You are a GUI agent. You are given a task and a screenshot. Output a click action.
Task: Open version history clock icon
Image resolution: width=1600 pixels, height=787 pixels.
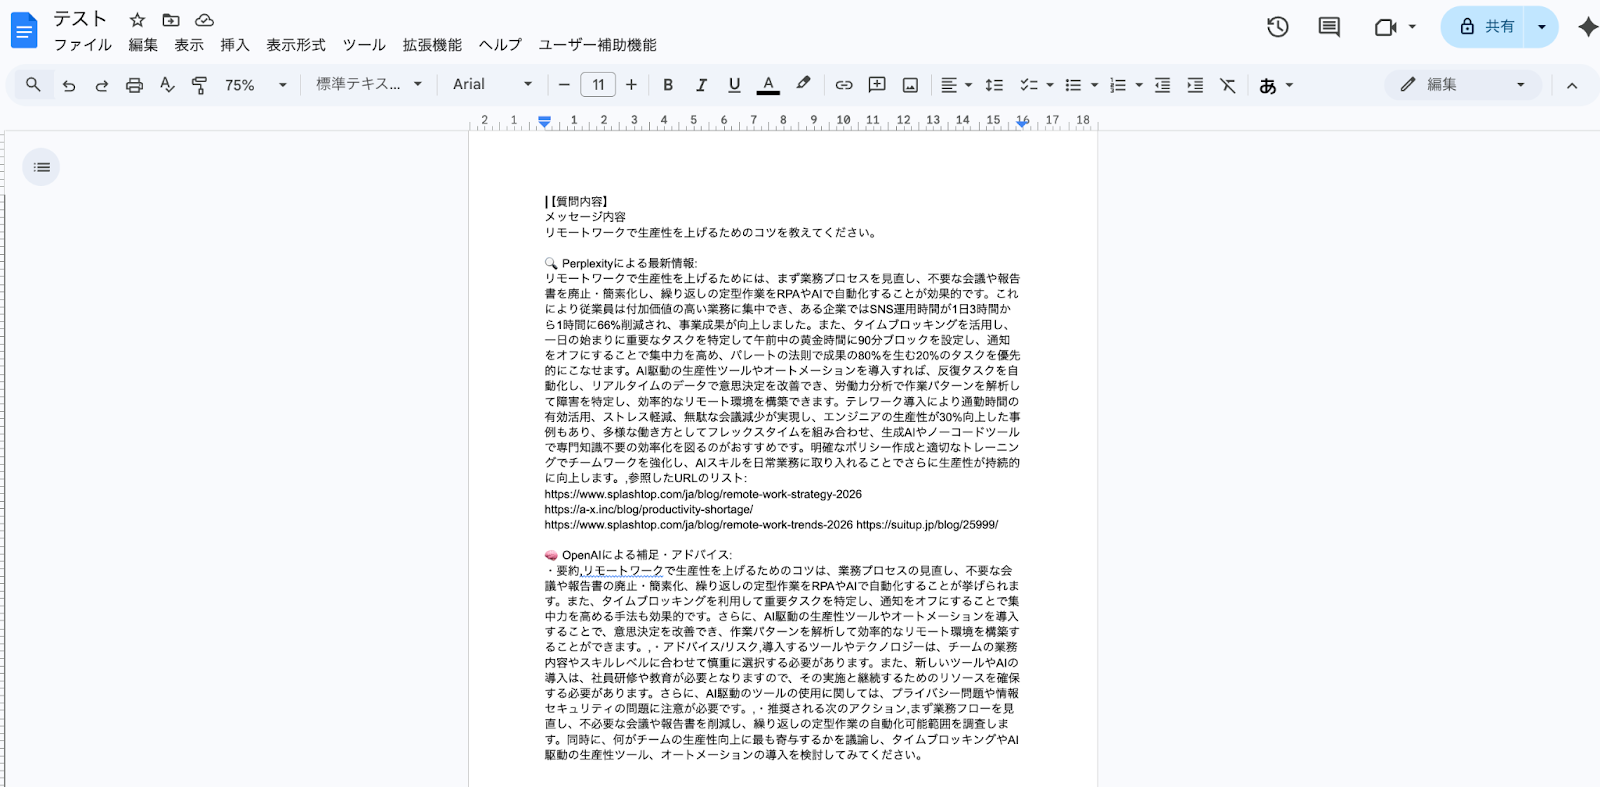tap(1278, 27)
